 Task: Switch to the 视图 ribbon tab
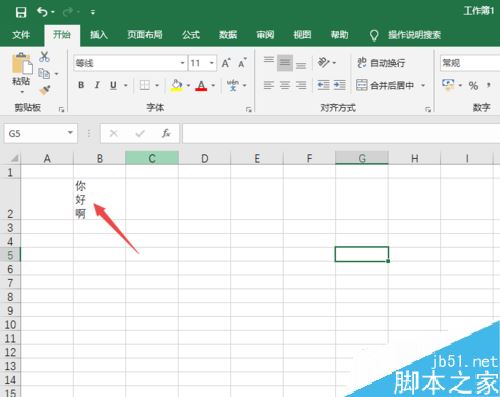(x=302, y=34)
